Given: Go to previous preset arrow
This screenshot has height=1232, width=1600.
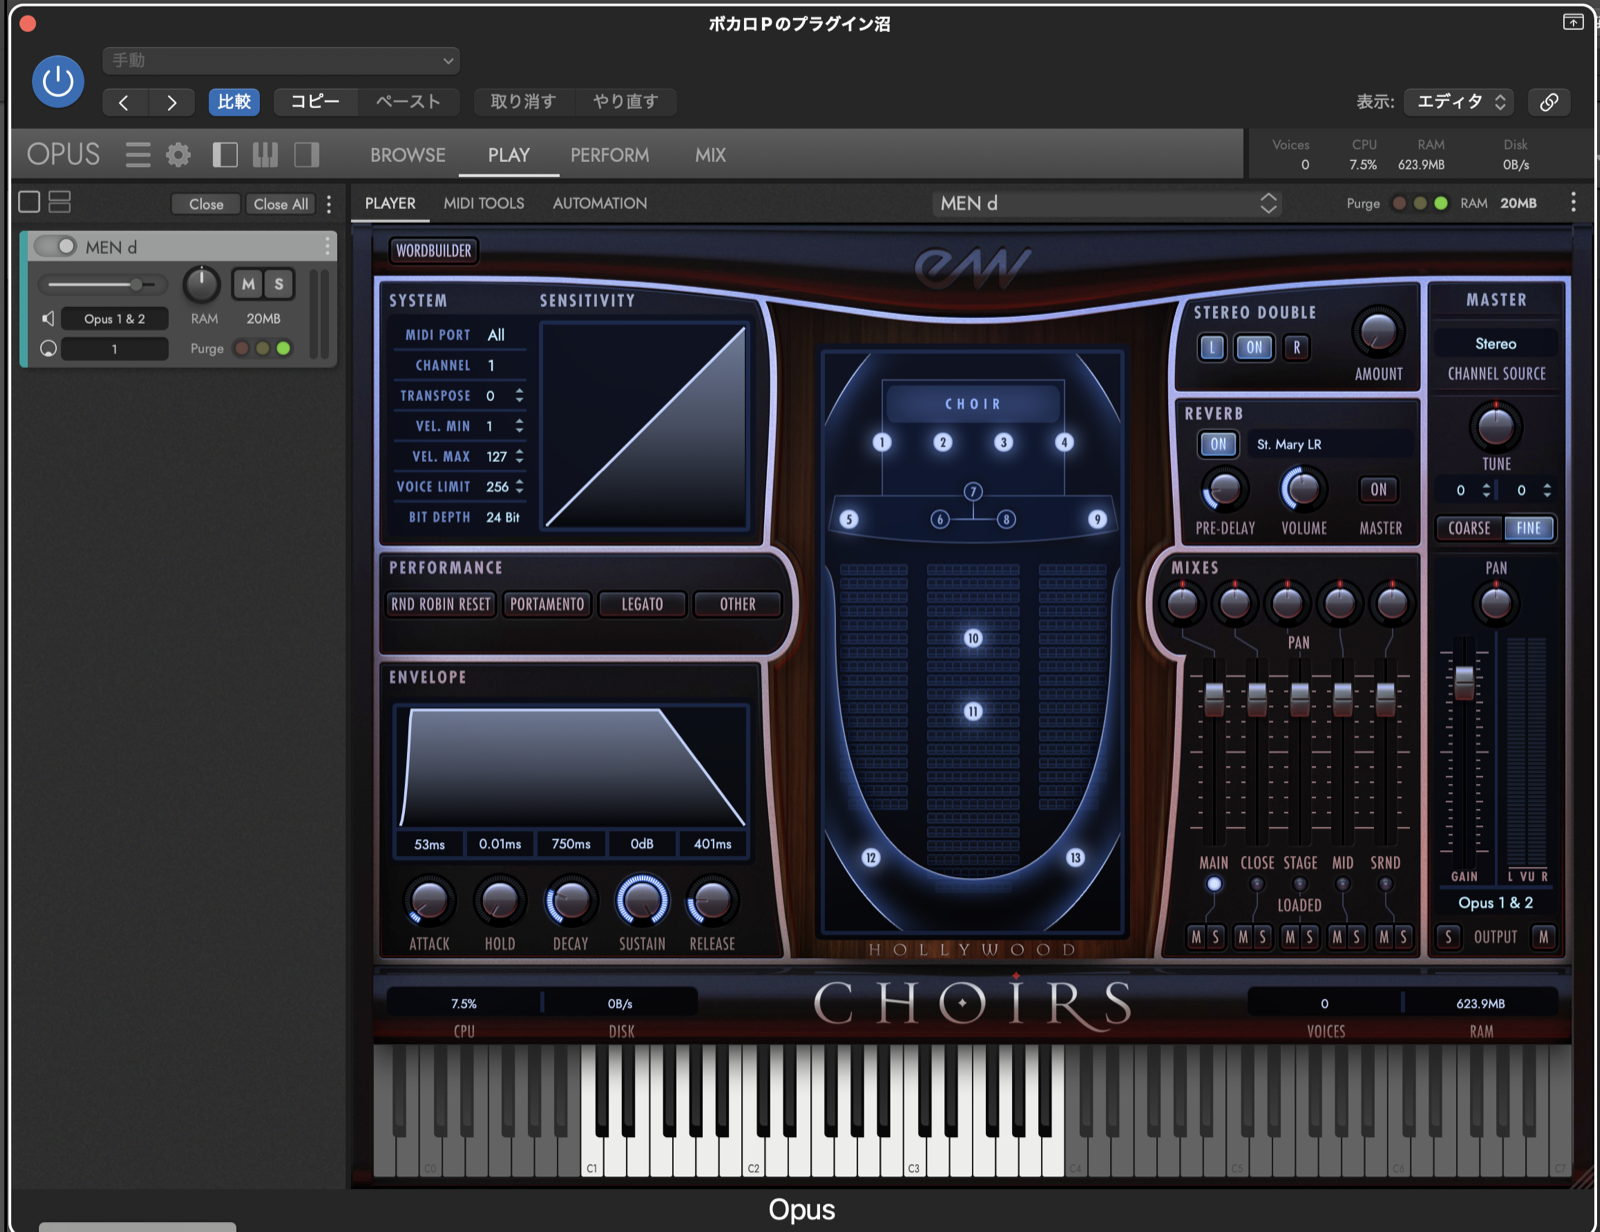Looking at the screenshot, I should point(124,102).
